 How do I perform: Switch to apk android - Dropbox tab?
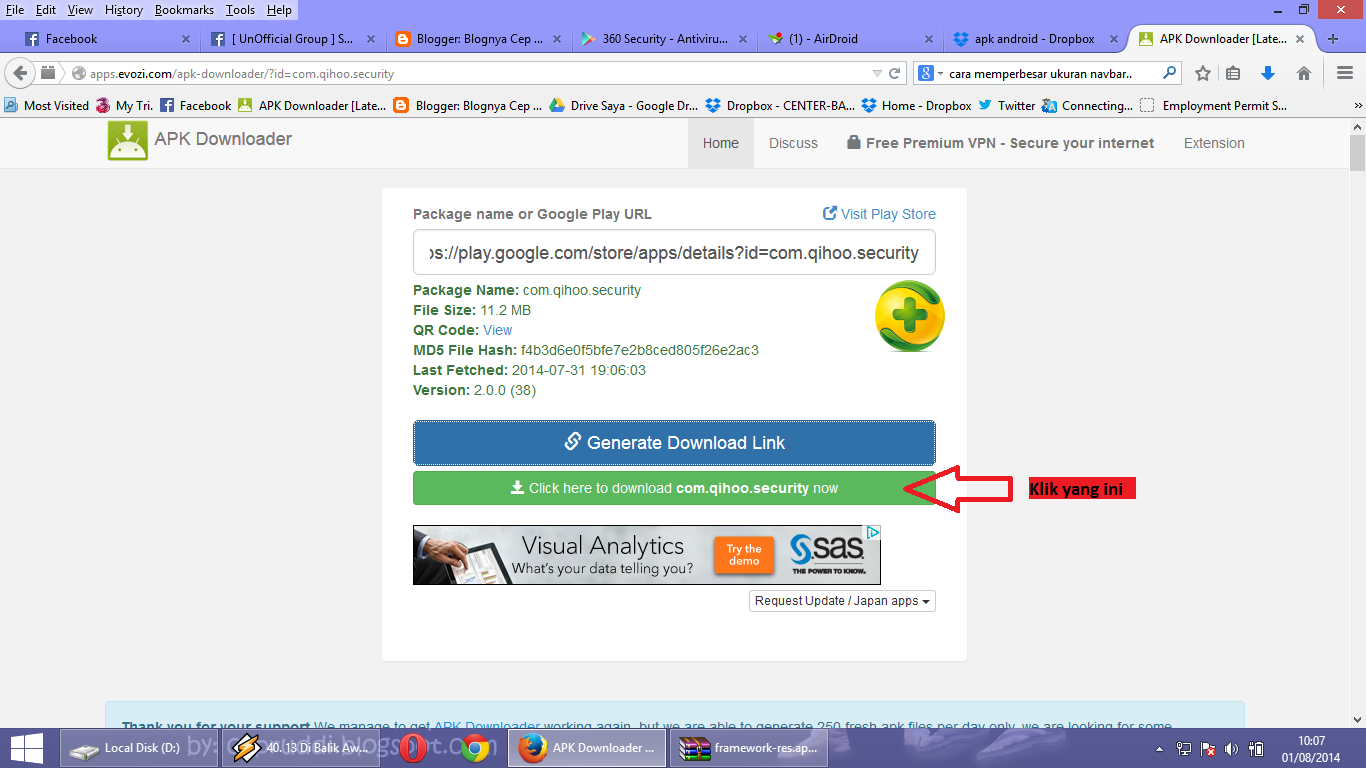1036,39
